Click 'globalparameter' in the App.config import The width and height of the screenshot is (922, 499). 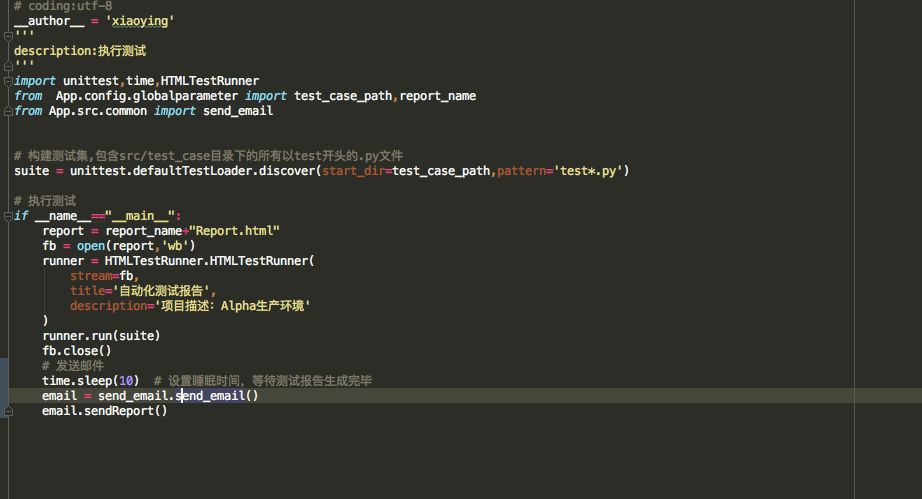point(185,96)
